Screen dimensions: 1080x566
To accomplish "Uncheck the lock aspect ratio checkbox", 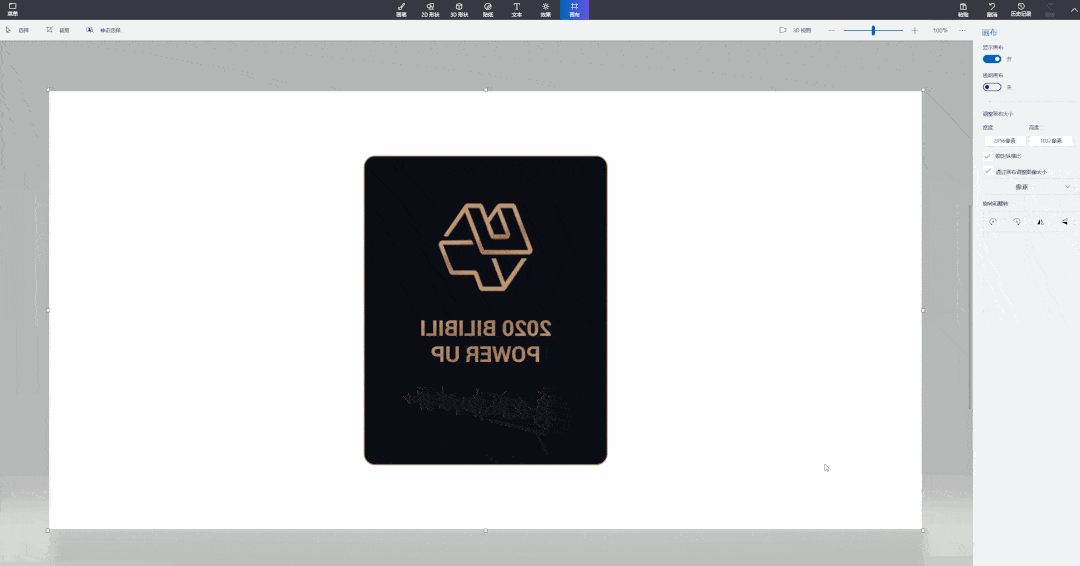I will click(988, 156).
